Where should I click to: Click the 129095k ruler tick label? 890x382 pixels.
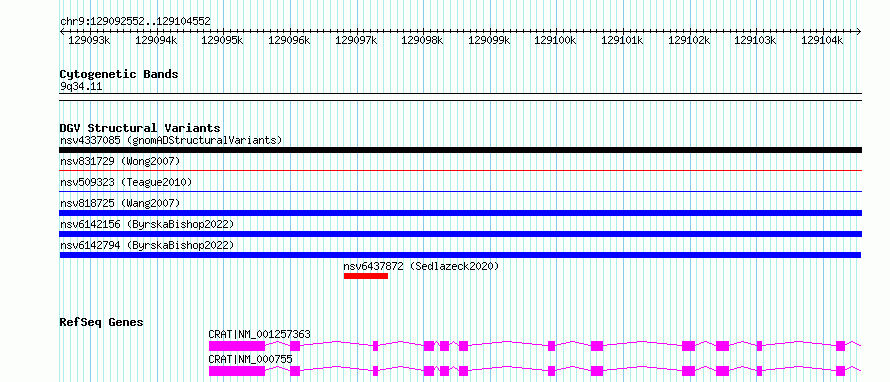222,40
